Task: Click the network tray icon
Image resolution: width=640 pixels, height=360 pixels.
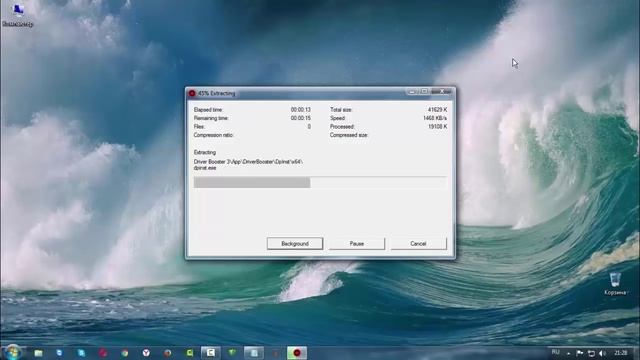Action: 591,353
